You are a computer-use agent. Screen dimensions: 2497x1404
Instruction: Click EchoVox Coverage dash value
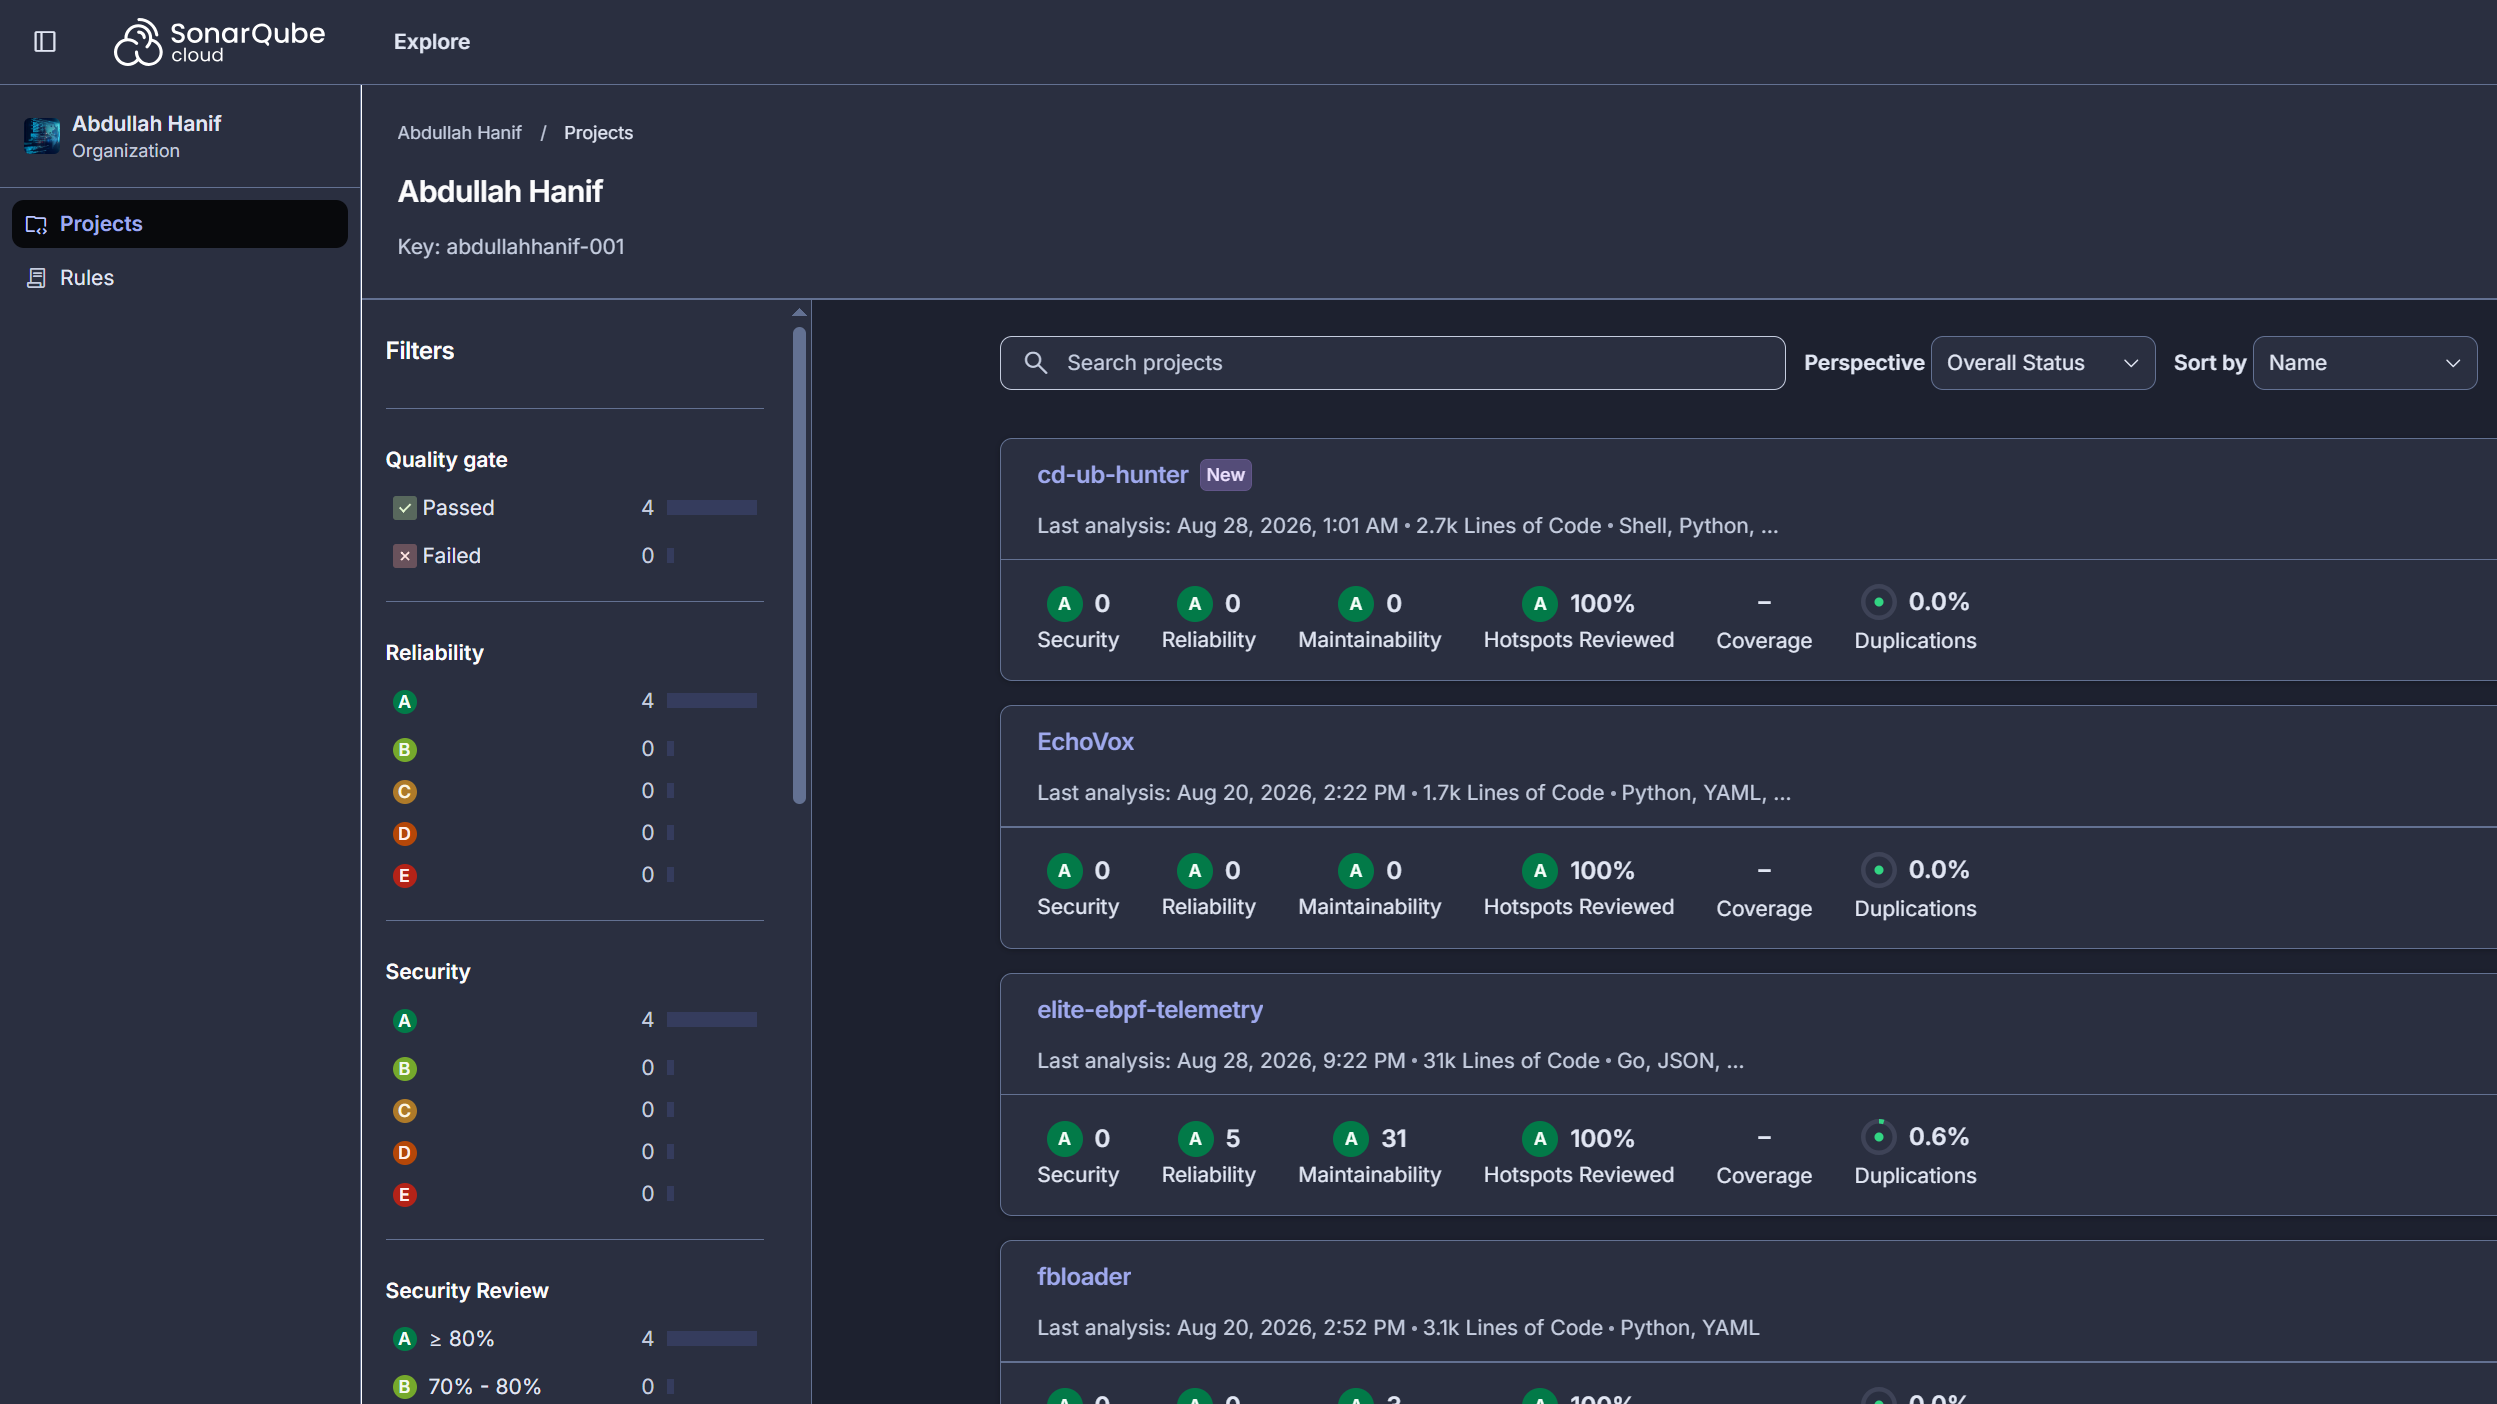point(1764,871)
